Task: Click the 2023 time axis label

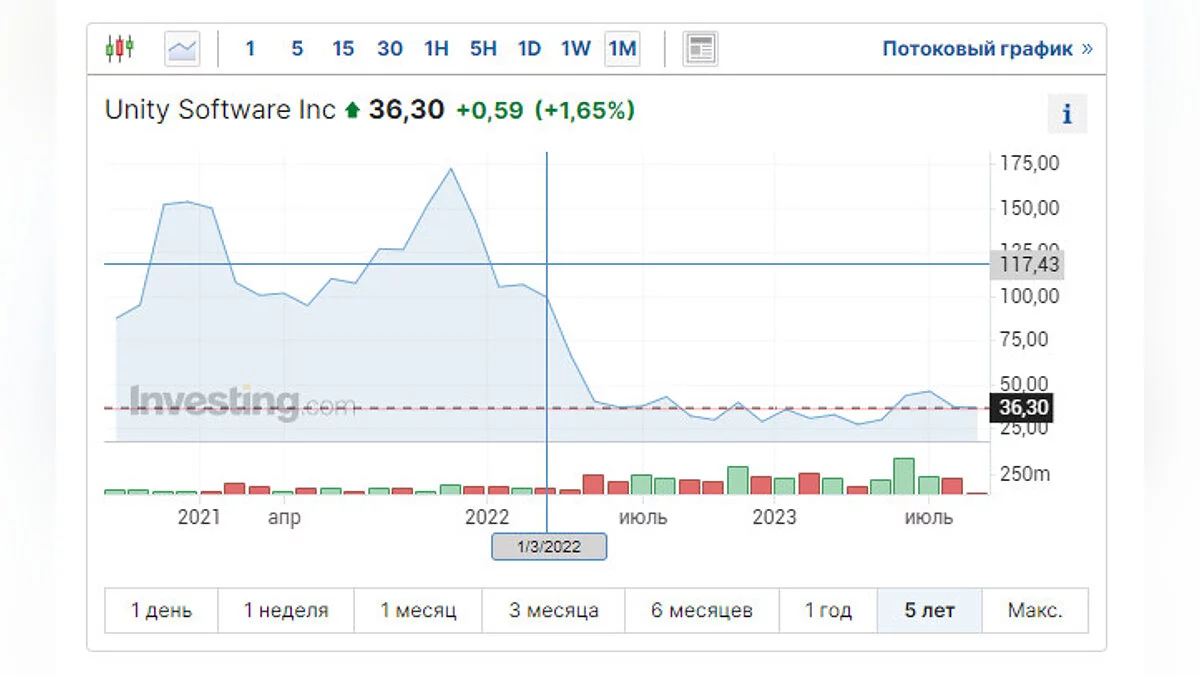Action: 774,517
